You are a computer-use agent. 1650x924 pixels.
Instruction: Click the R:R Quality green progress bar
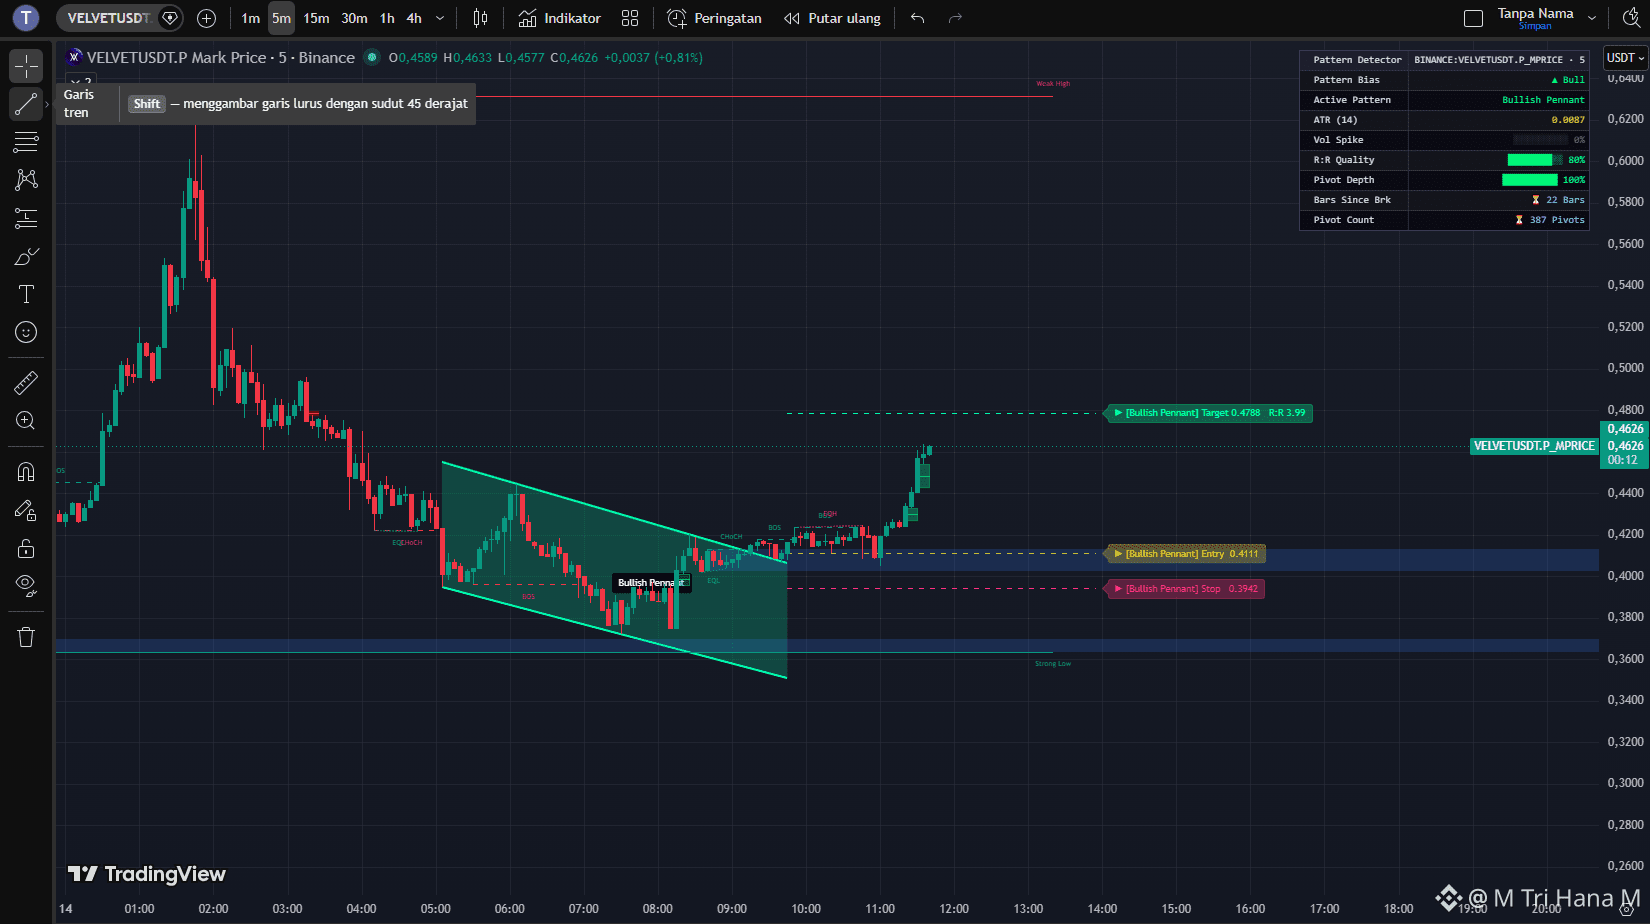[x=1535, y=160]
